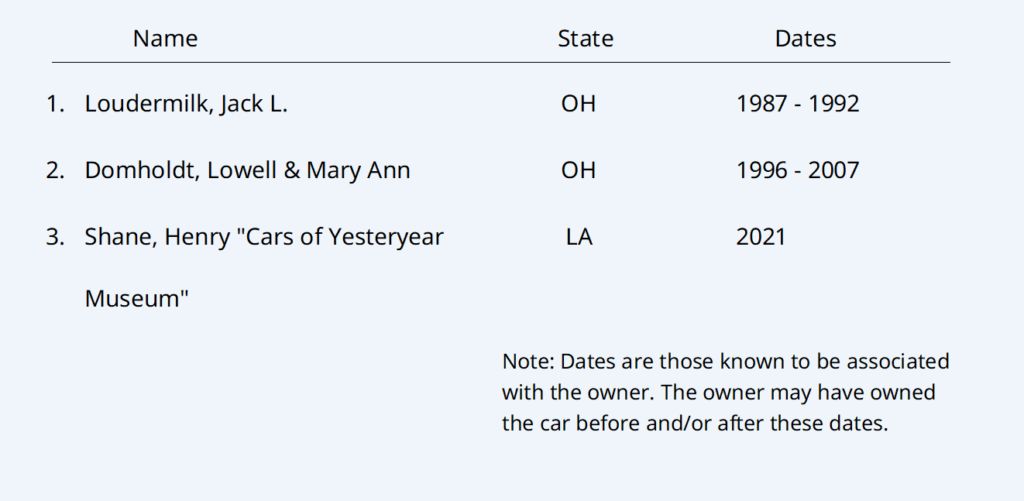Click the OH state for Loudermilk

click(578, 103)
